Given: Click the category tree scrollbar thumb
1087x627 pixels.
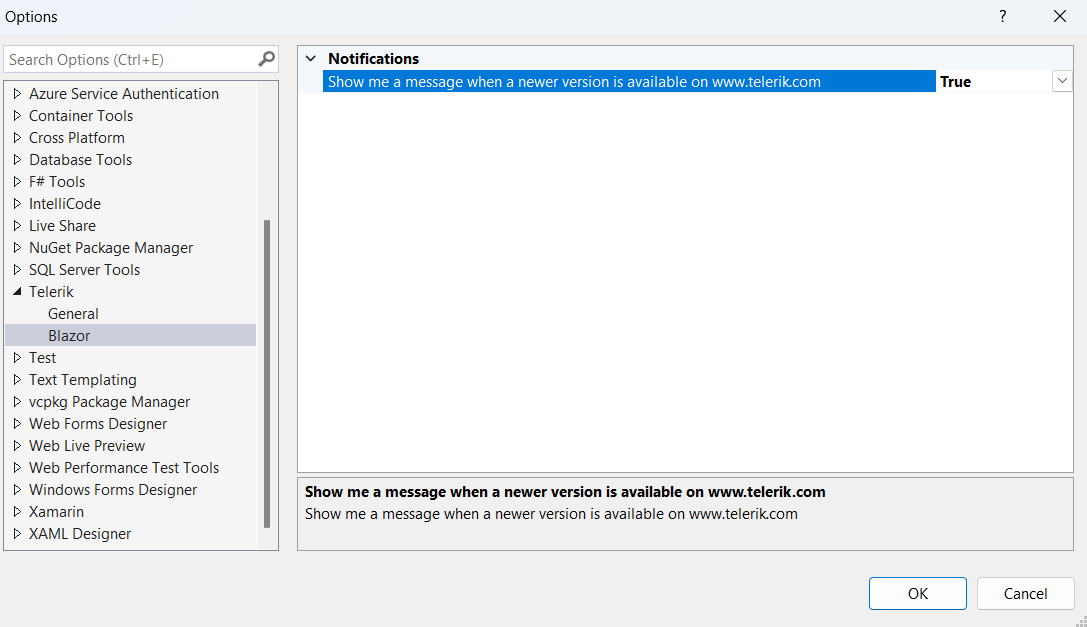Looking at the screenshot, I should pyautogui.click(x=267, y=374).
